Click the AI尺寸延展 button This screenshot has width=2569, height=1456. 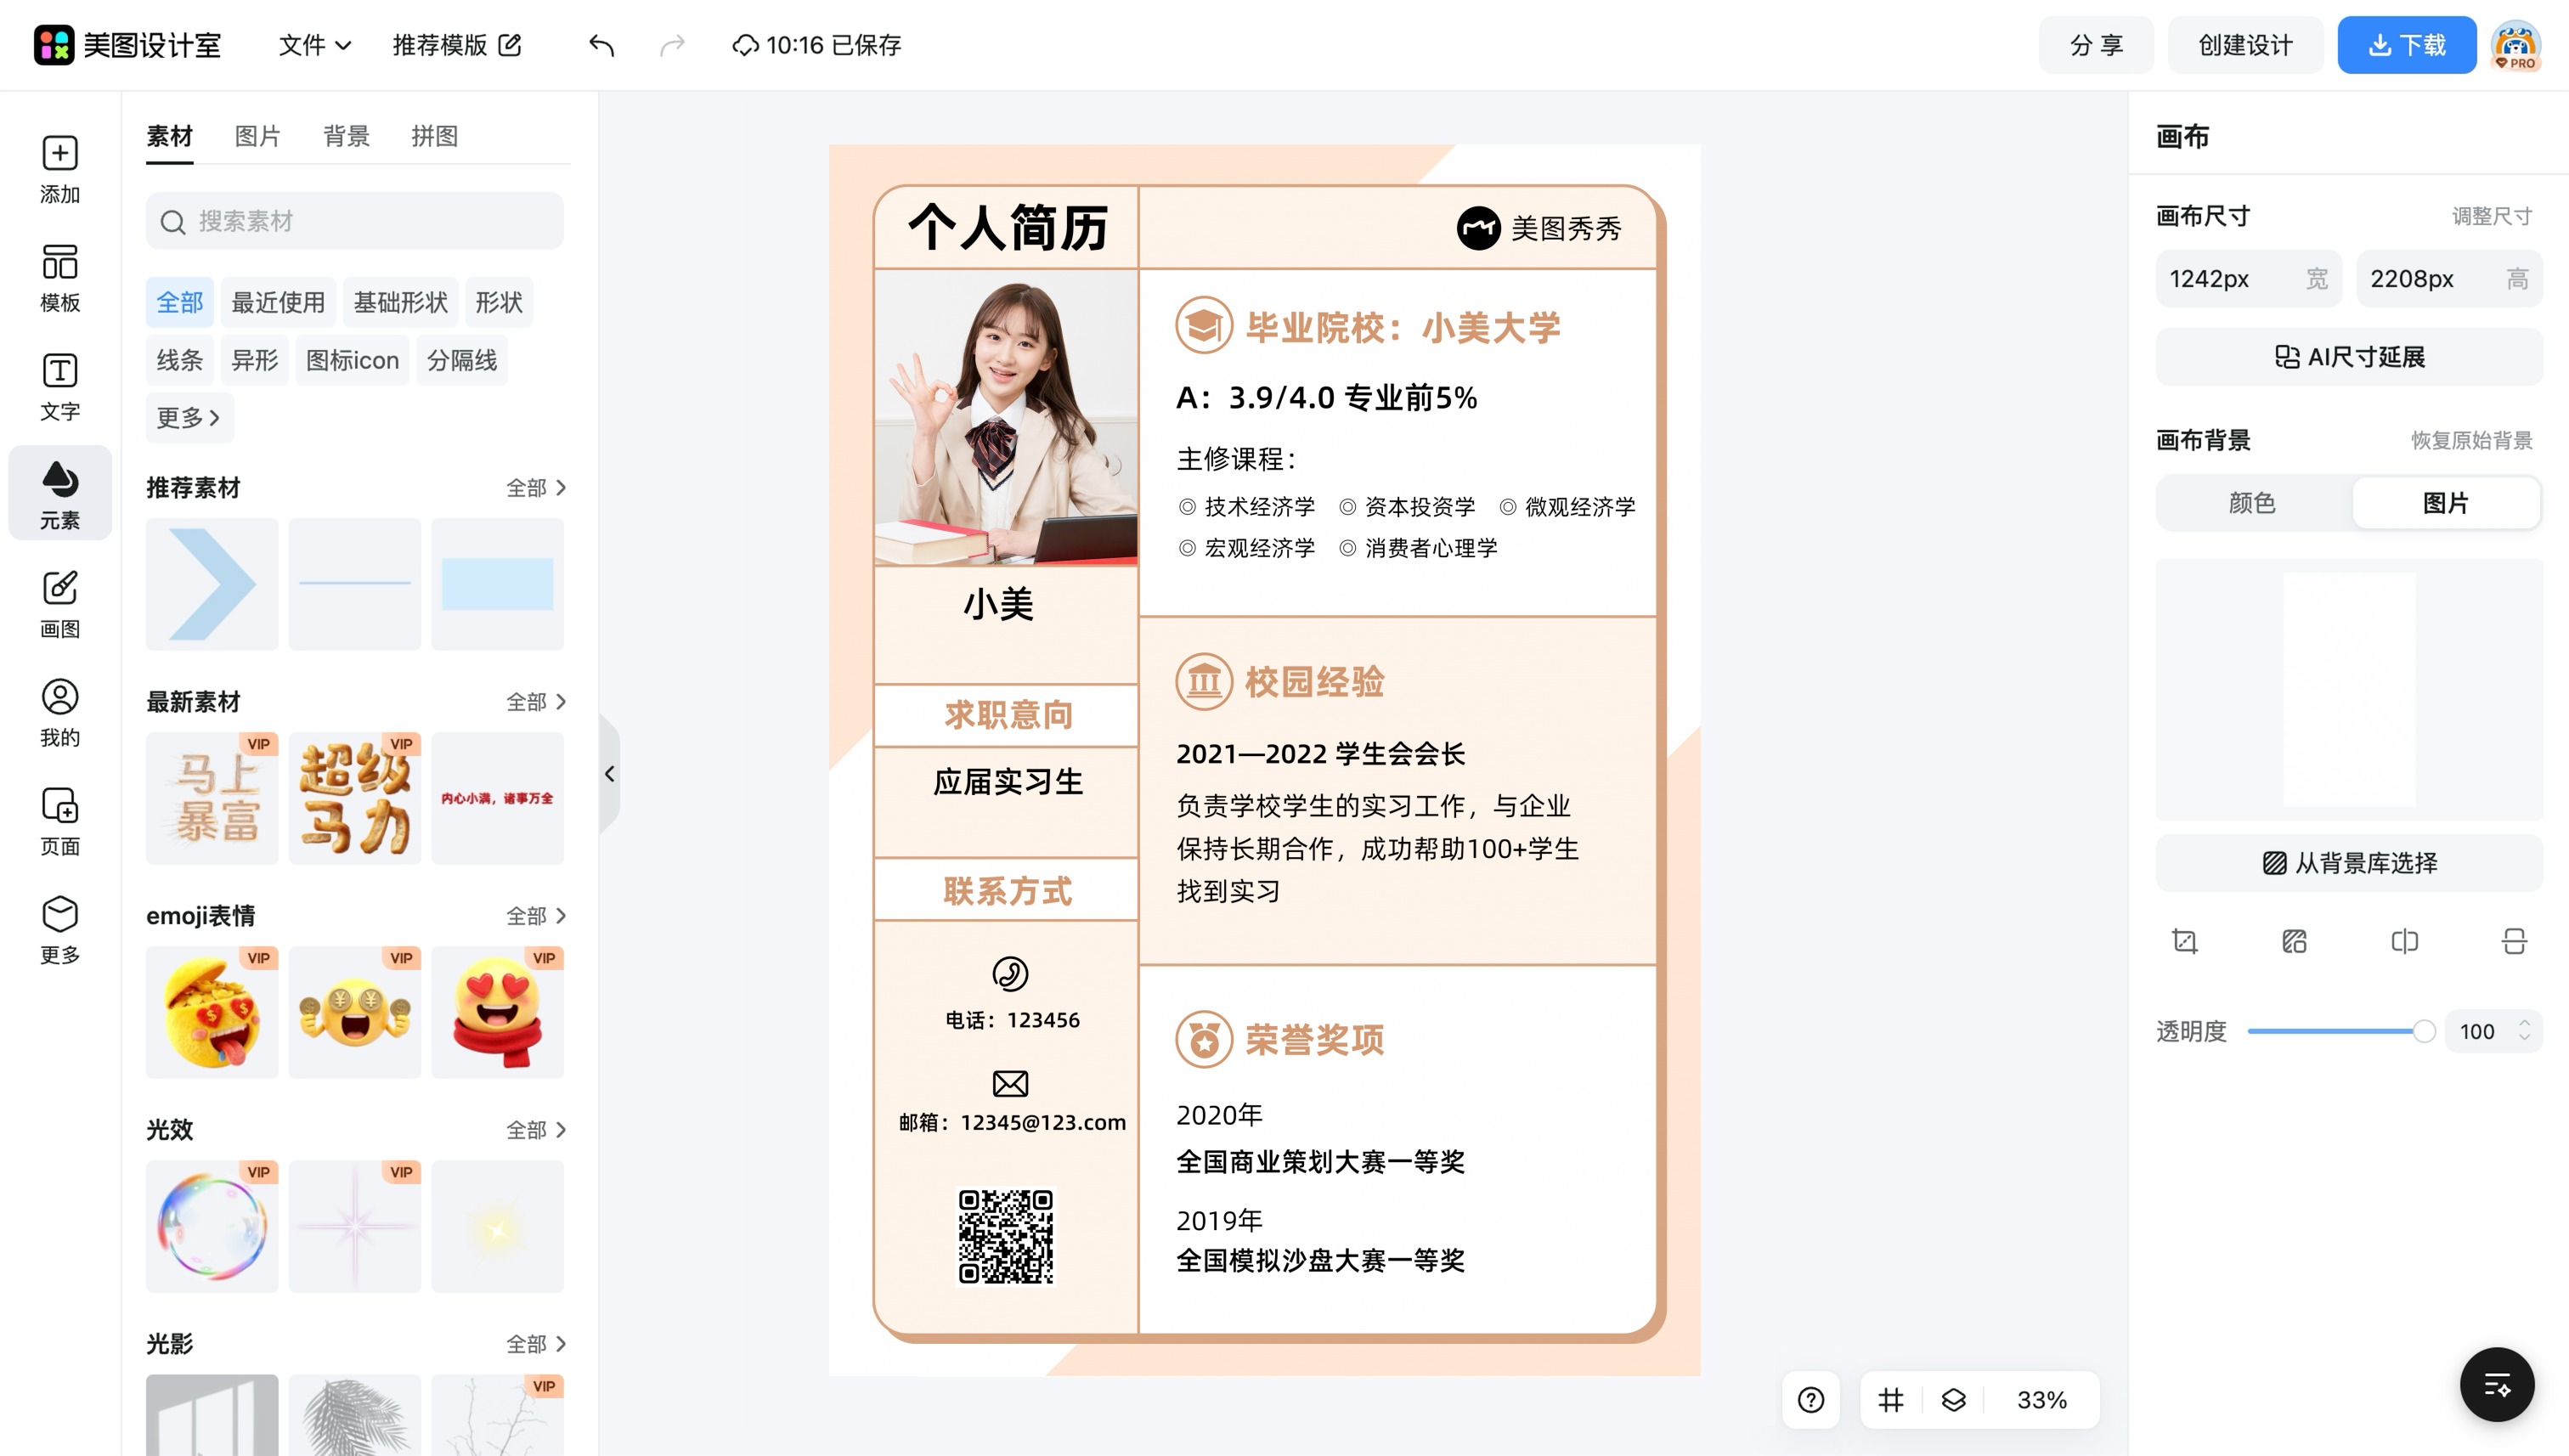pos(2349,357)
